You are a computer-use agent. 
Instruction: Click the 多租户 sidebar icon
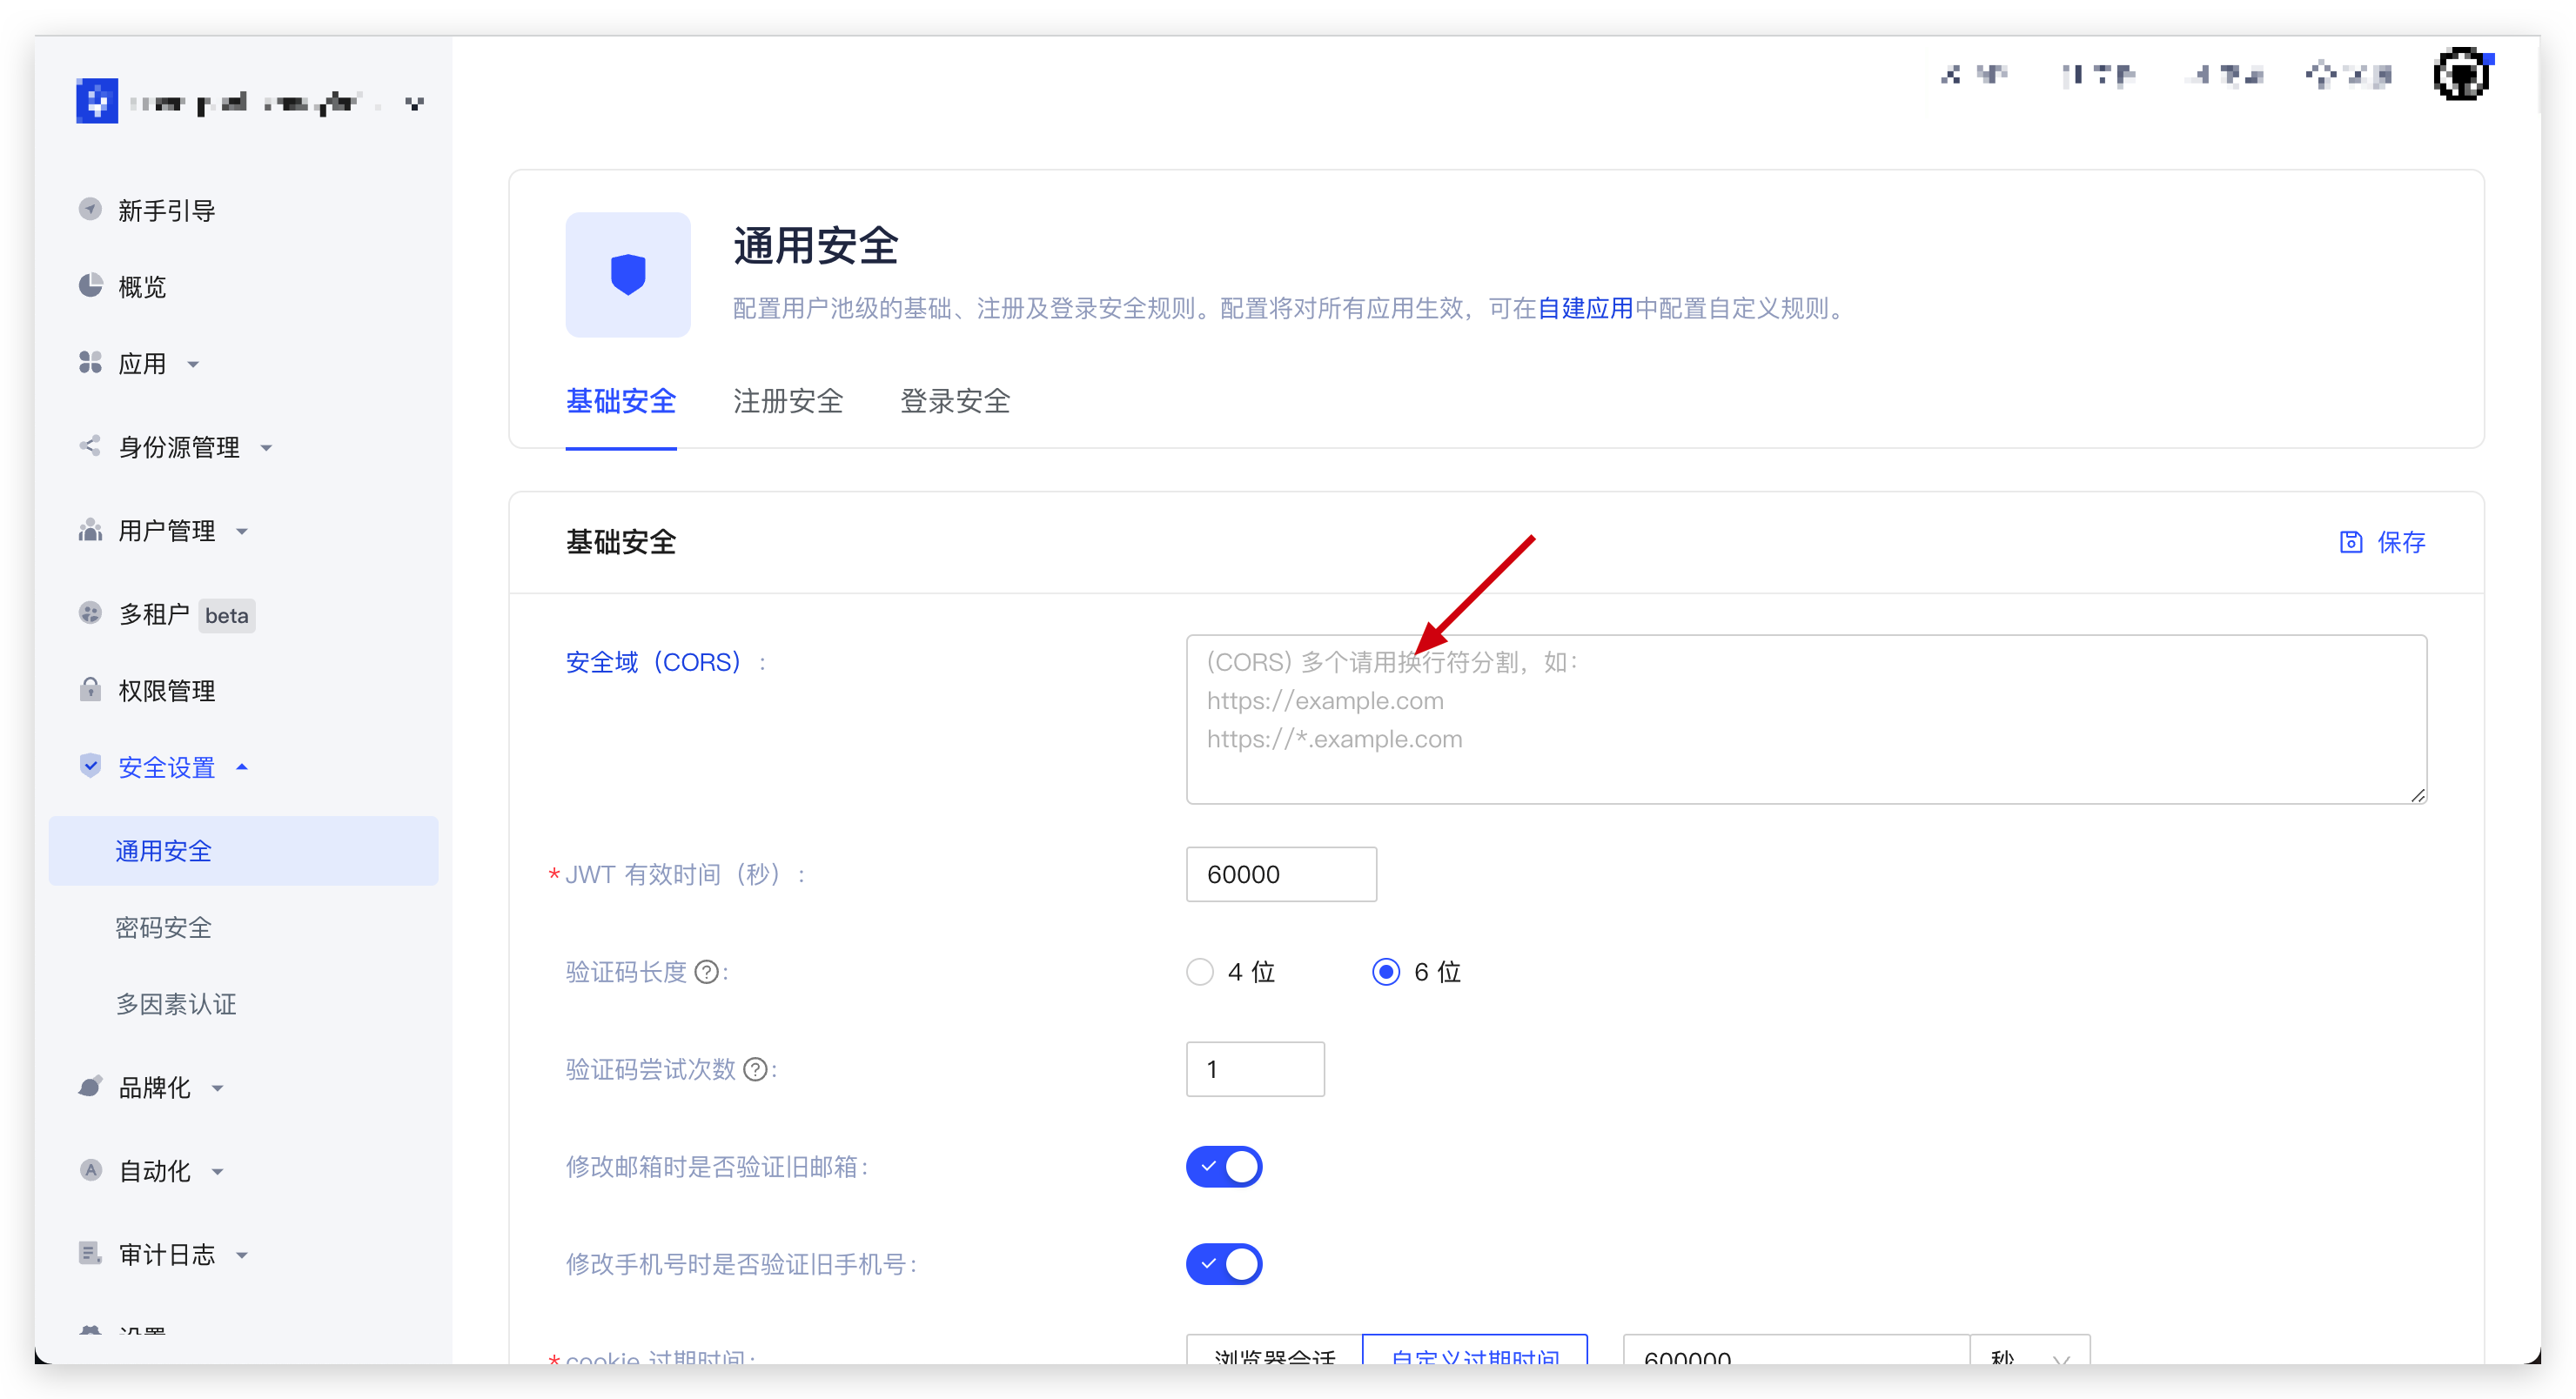(90, 614)
